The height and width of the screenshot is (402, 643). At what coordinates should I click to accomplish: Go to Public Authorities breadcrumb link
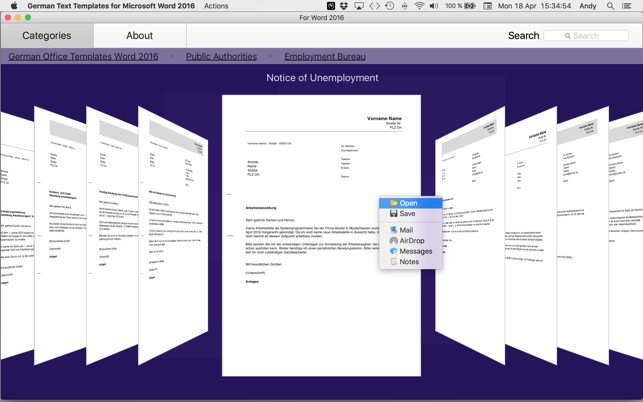[x=221, y=57]
